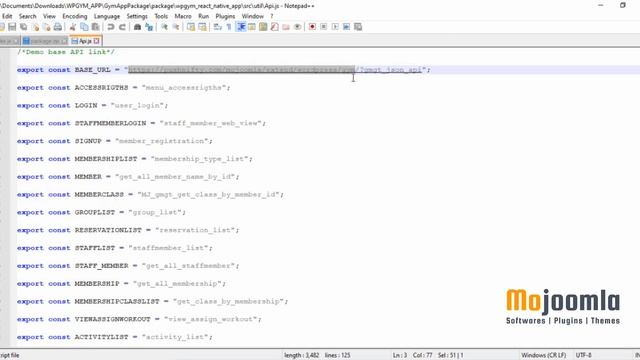
Task: Toggle the highlighted Indent Guide icon
Action: pos(241,27)
